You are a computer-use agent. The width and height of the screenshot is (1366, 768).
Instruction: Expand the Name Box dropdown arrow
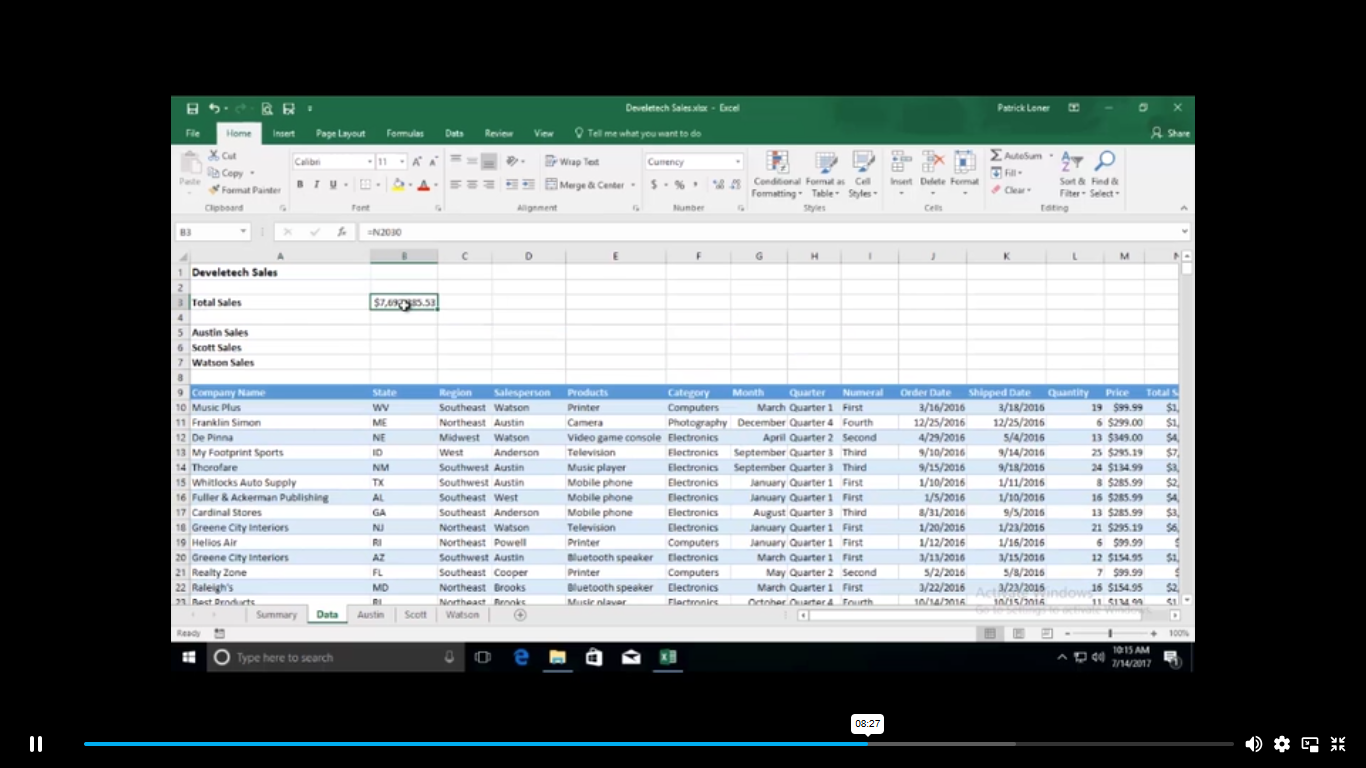243,232
